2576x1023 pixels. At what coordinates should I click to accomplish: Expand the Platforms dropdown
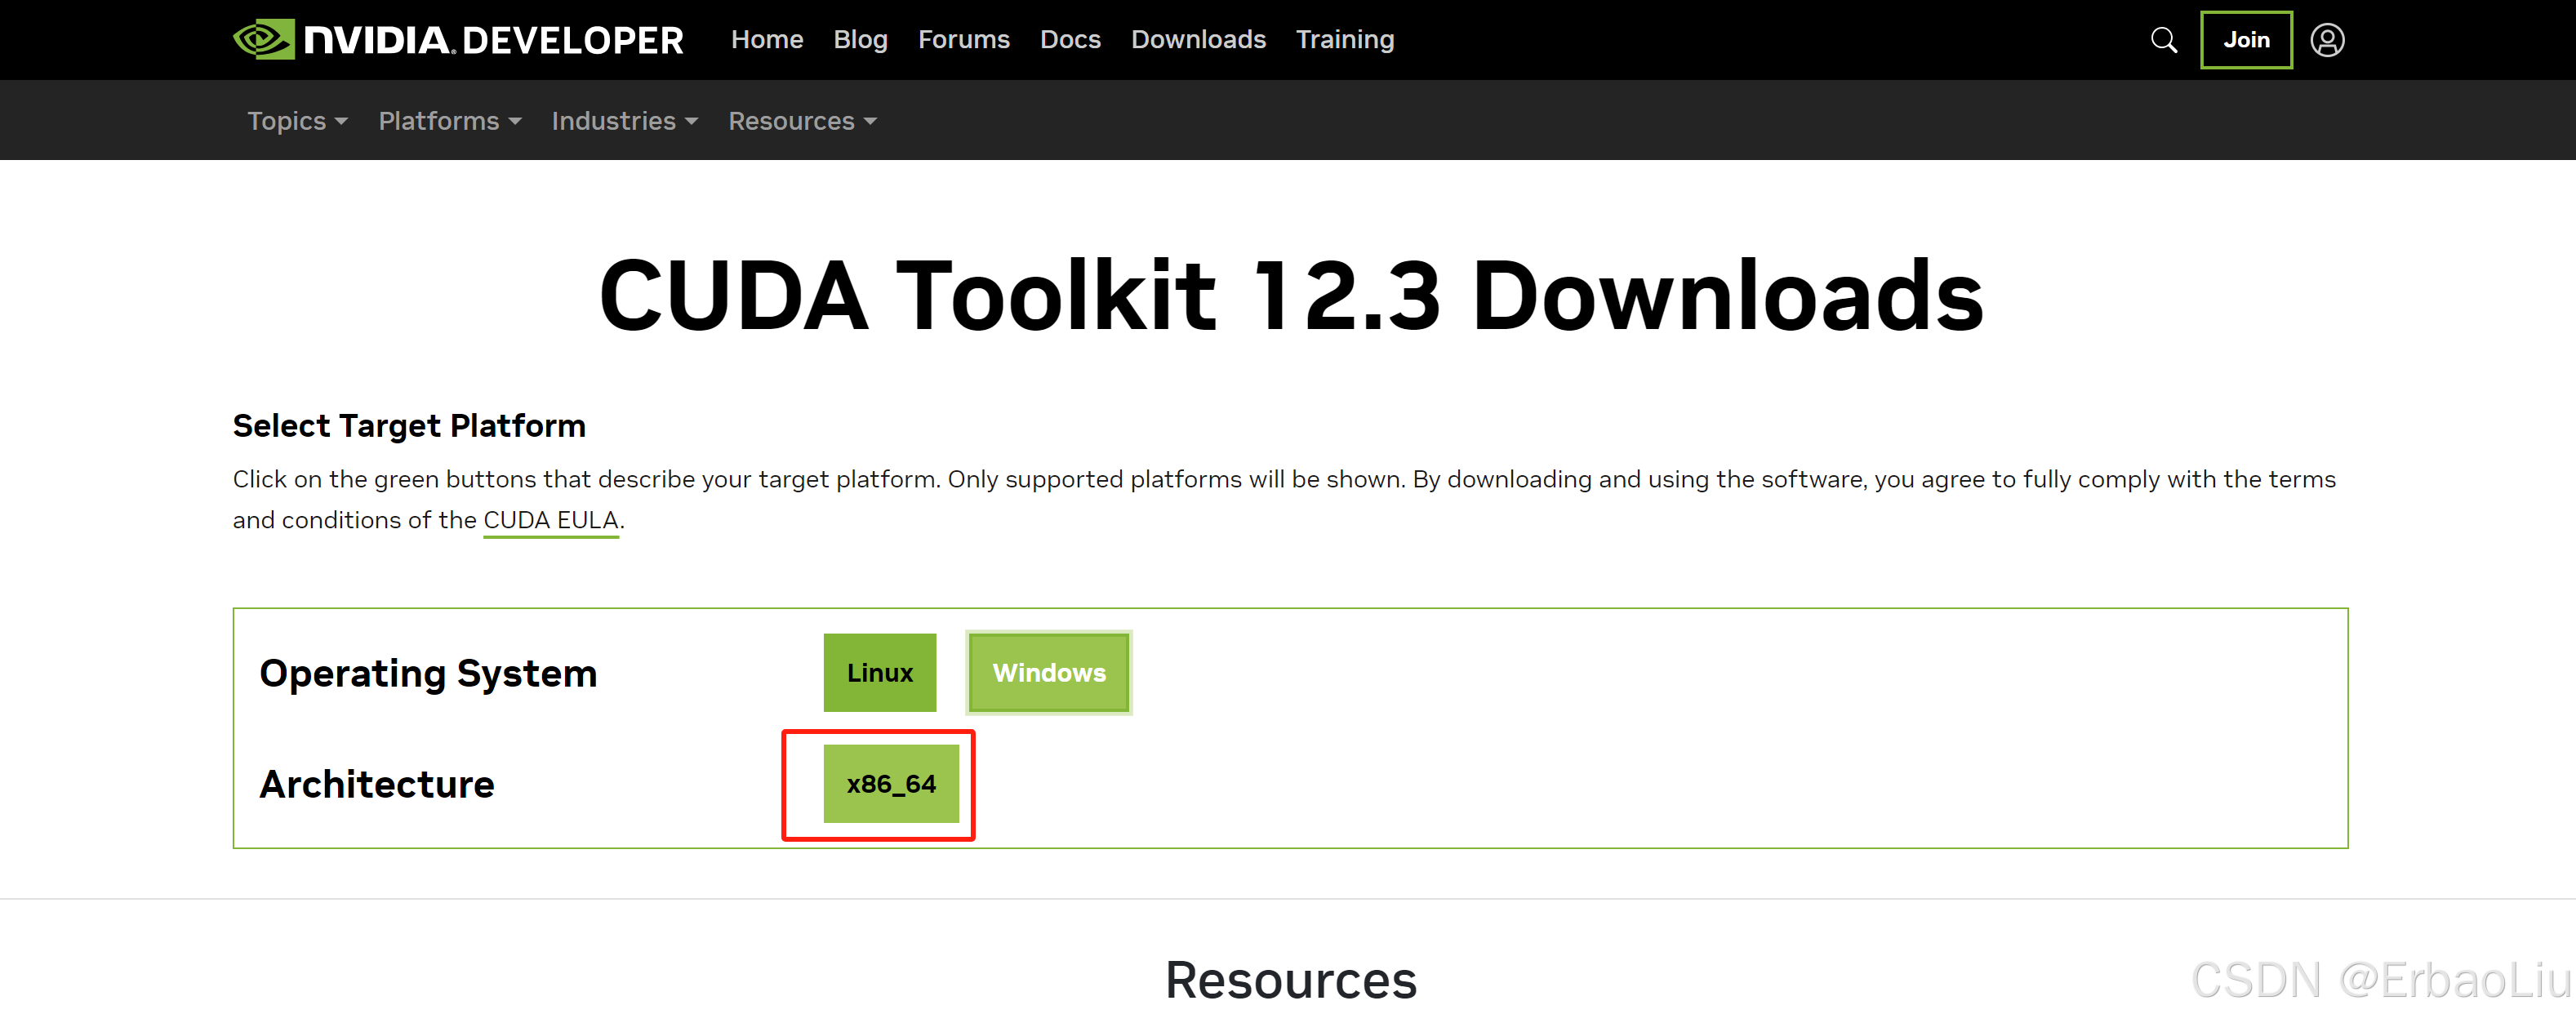pyautogui.click(x=450, y=121)
